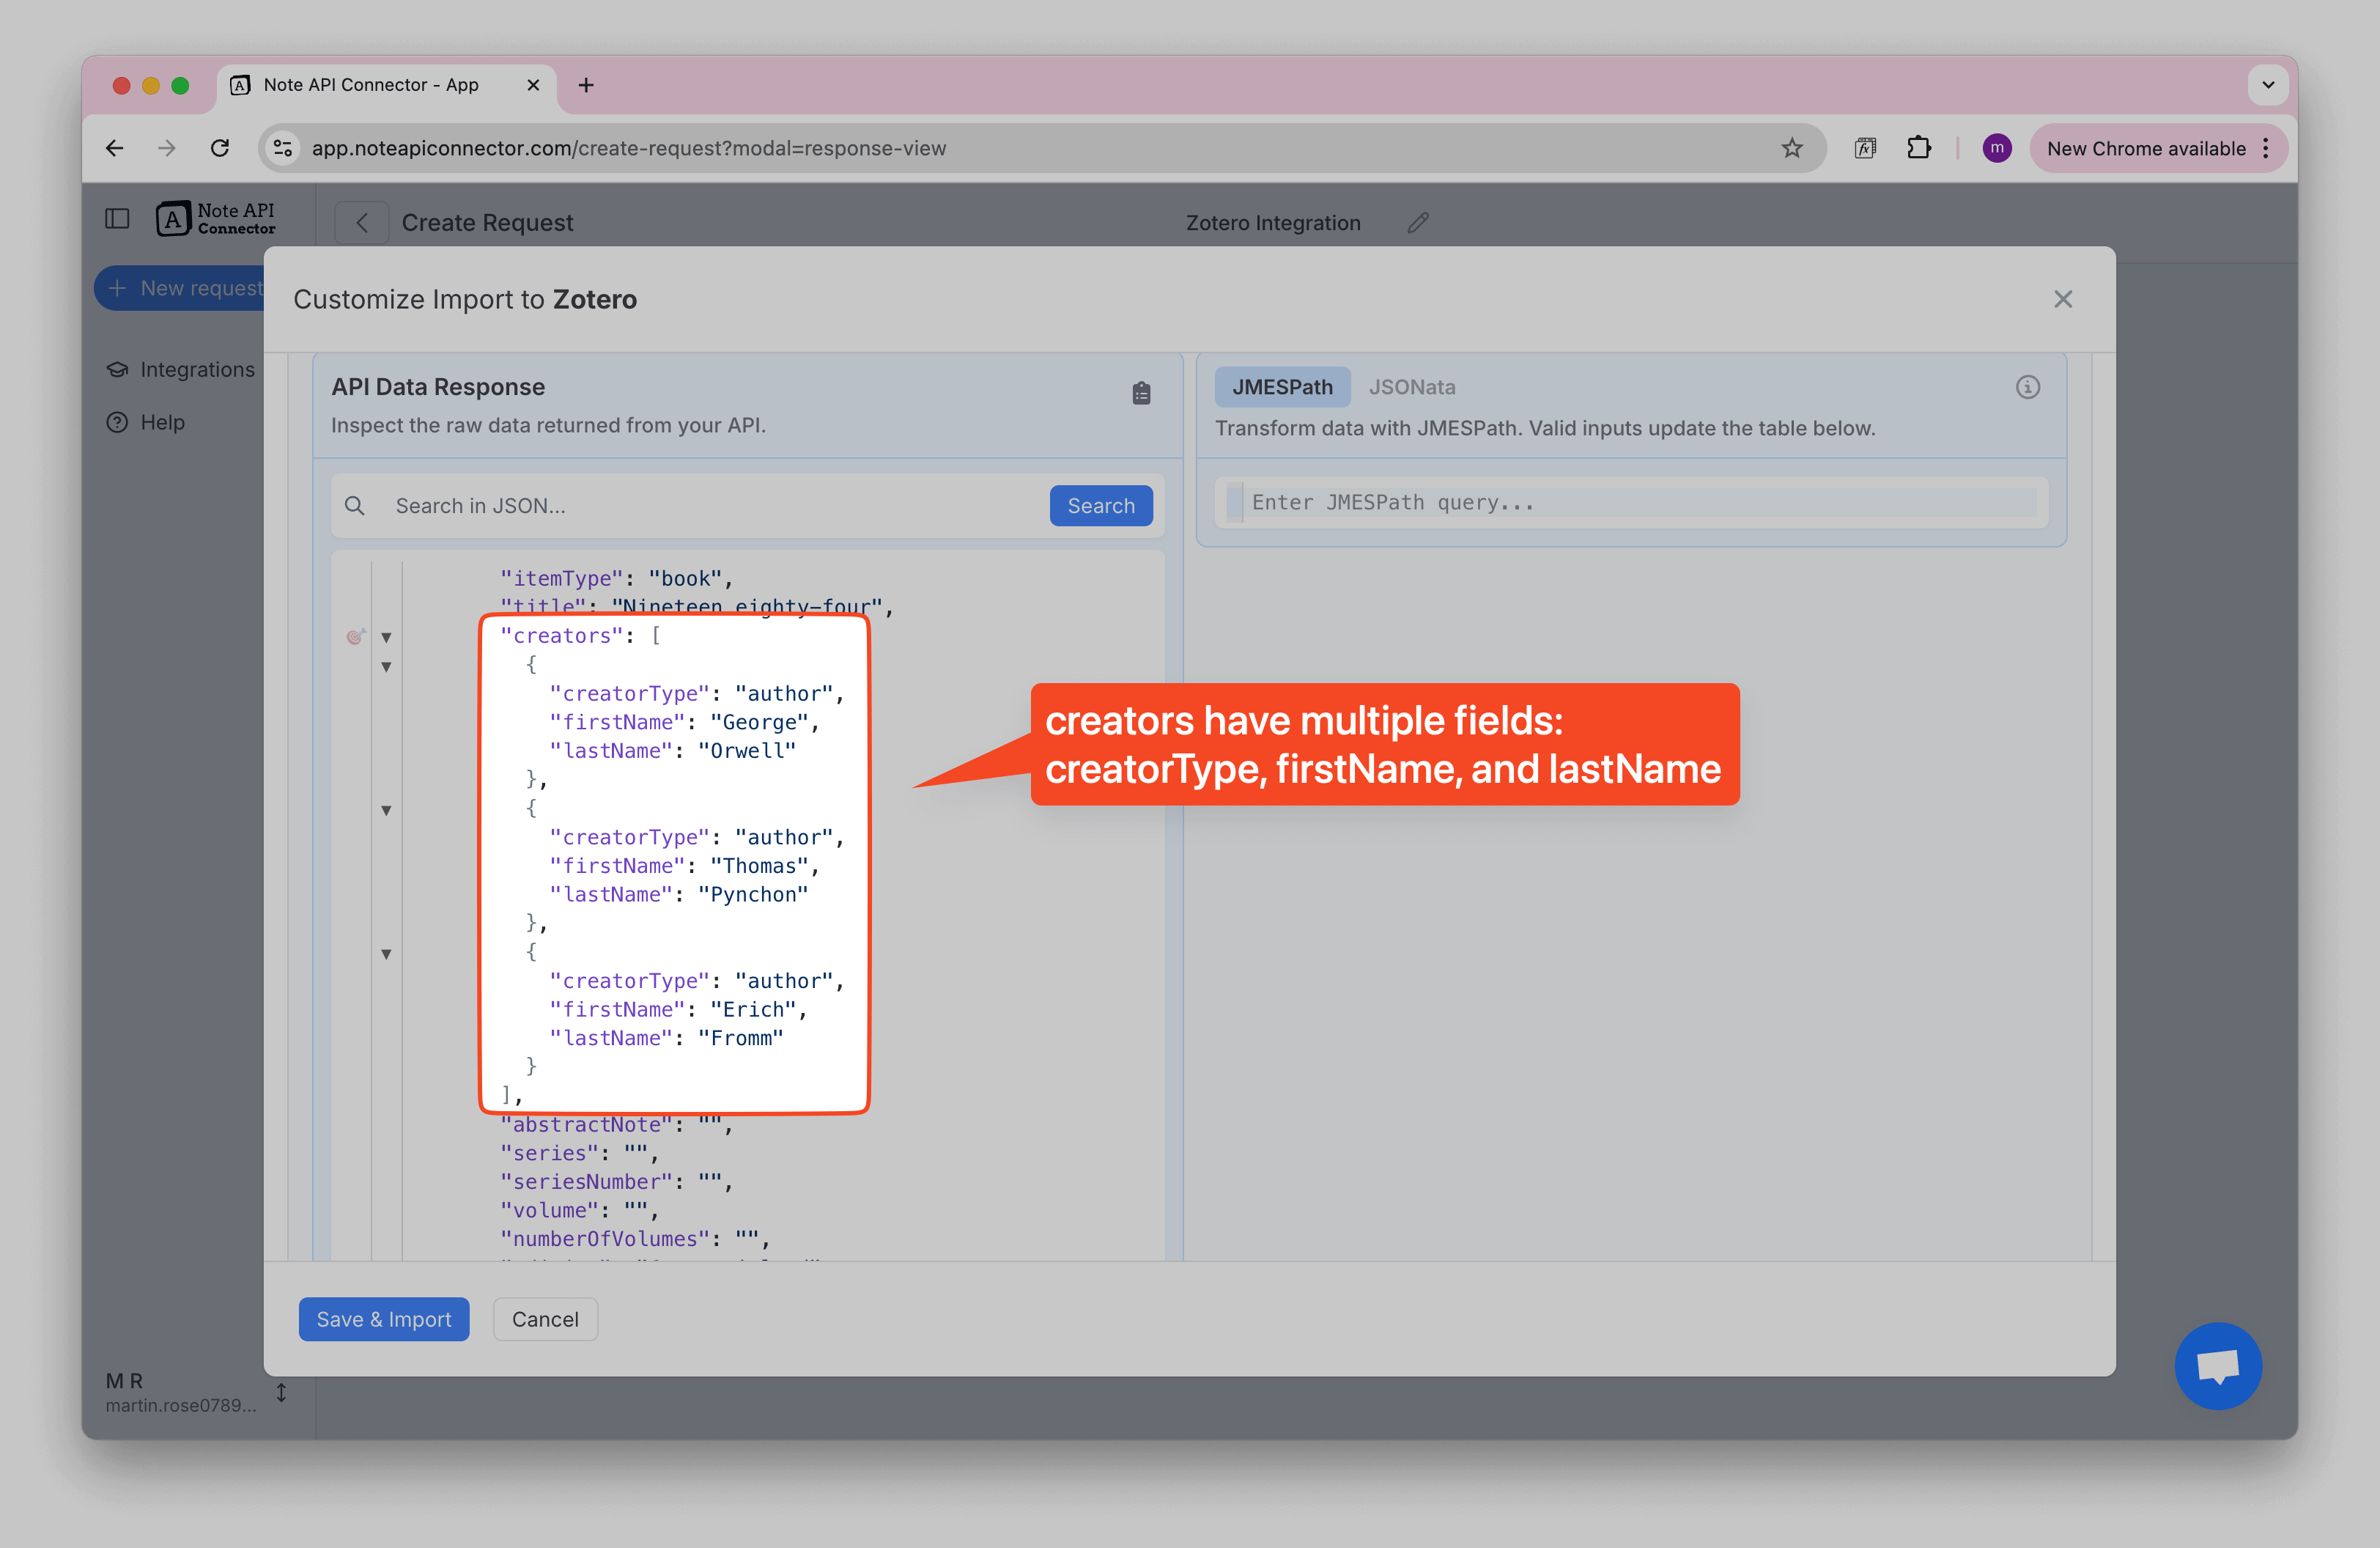Open the Chrome profile avatar

pyautogui.click(x=1996, y=148)
